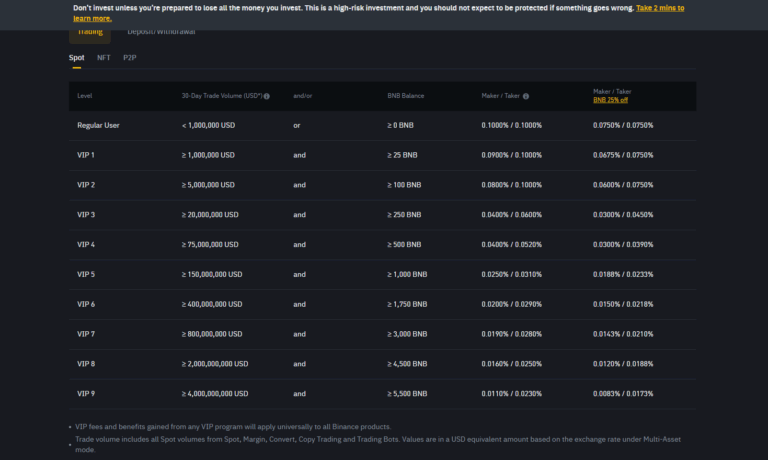Click the '0.0600% / 0.0750%' discounted fee cell
The image size is (768, 460).
[623, 185]
